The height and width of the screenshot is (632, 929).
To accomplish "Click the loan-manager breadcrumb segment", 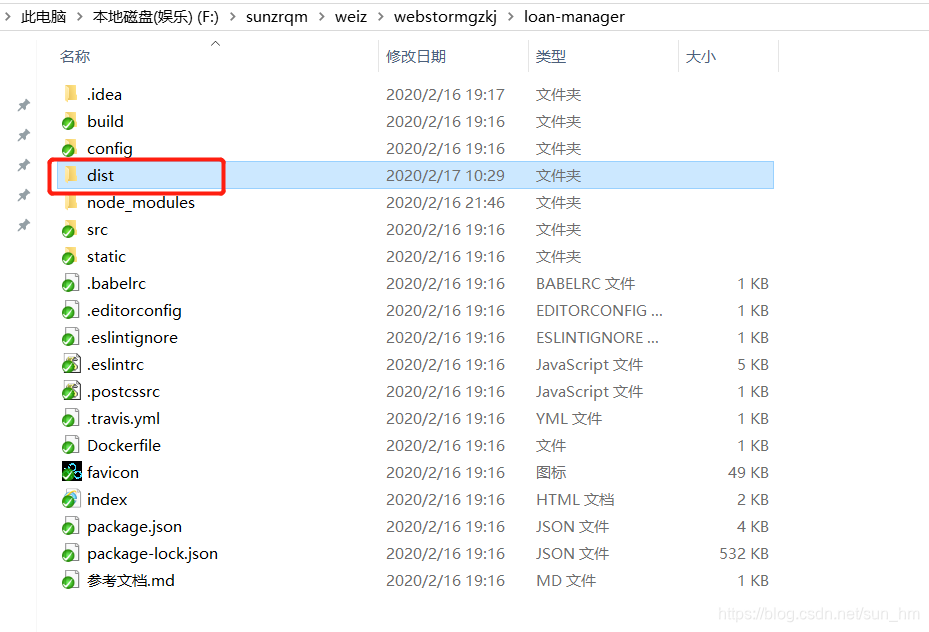I will click(574, 17).
